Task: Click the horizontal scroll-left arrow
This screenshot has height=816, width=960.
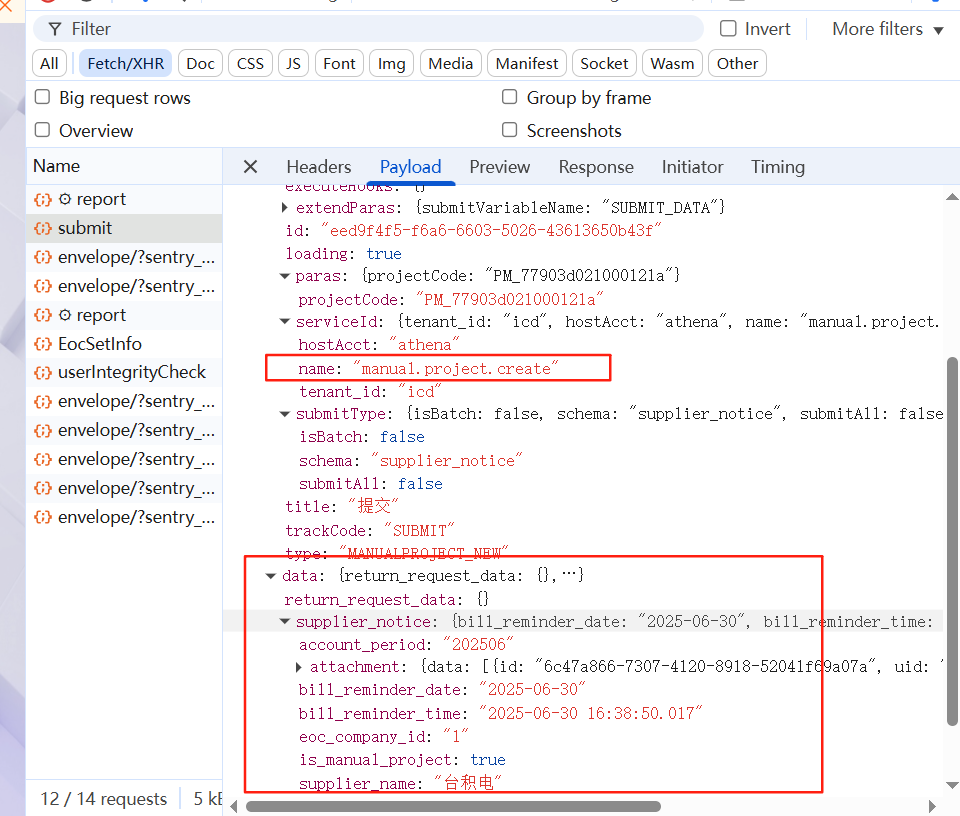Action: tap(234, 806)
